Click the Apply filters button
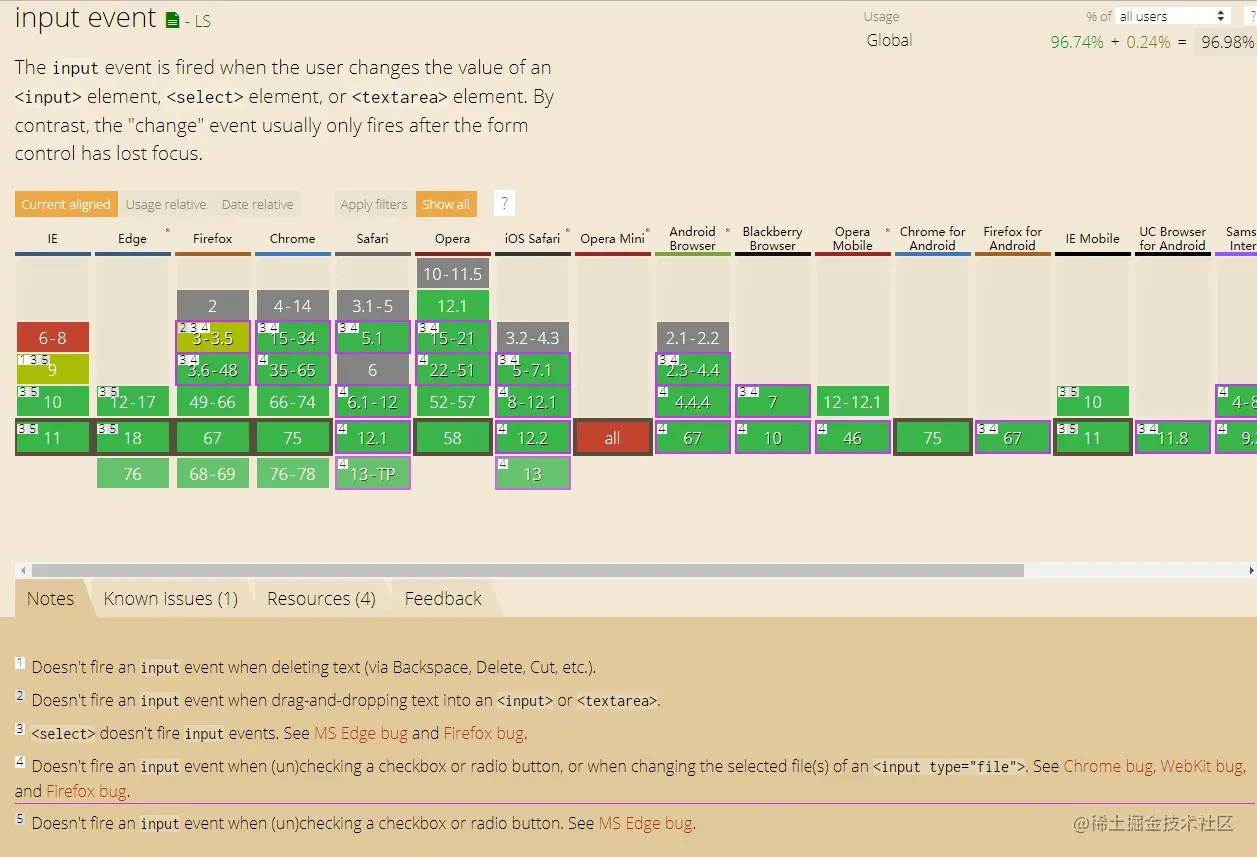Viewport: 1257px width, 857px height. click(372, 203)
